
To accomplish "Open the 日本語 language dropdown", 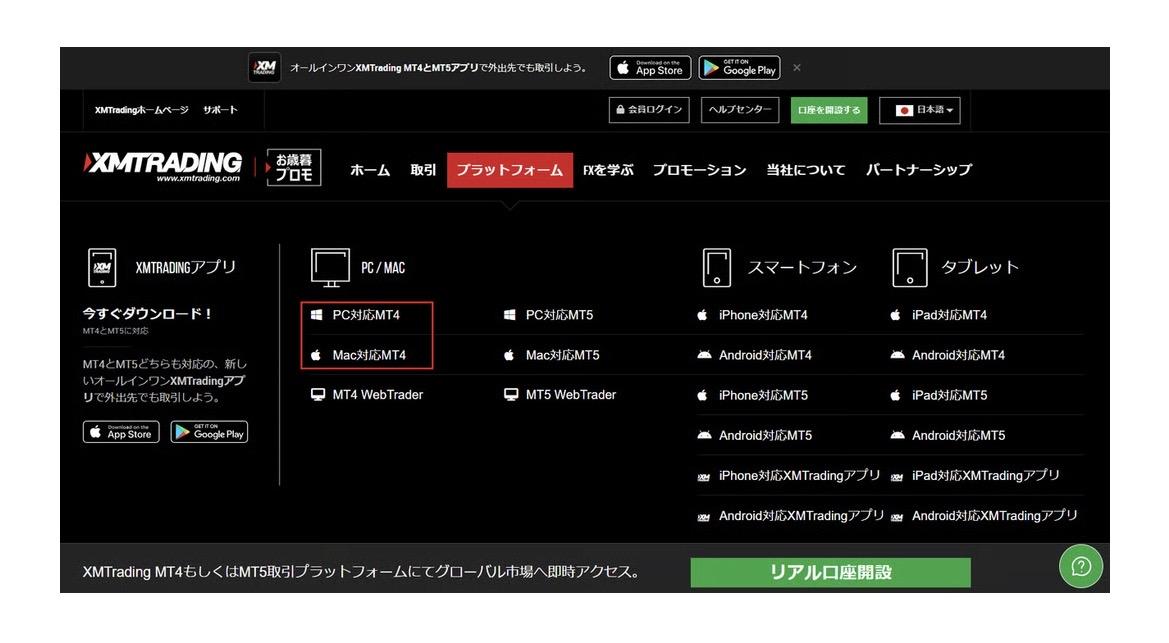I will click(x=919, y=110).
